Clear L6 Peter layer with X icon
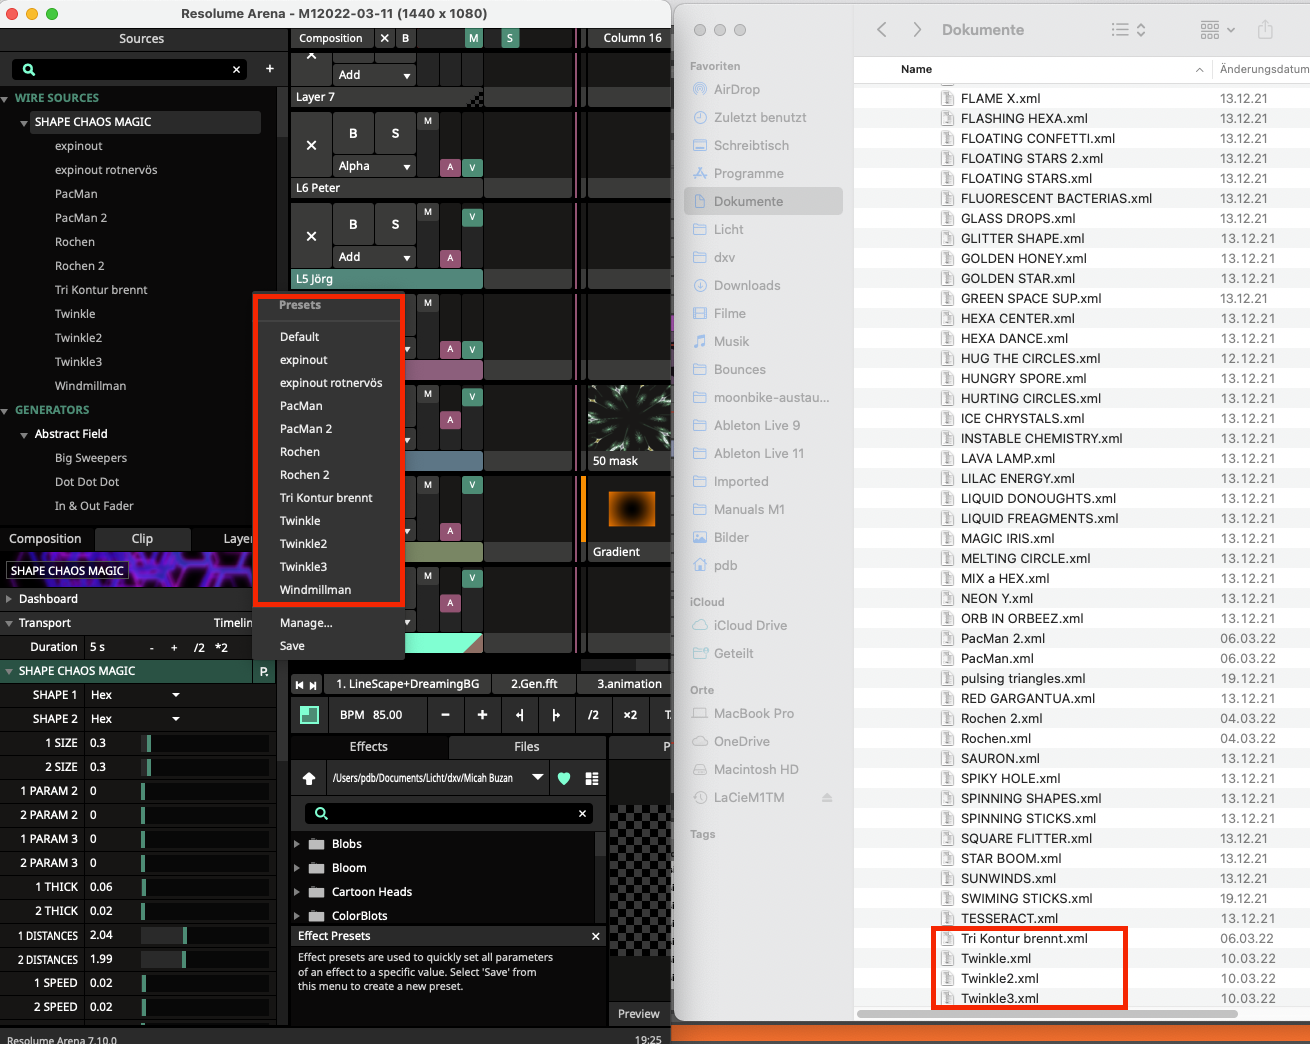Screen dimensions: 1310x1044 click(311, 145)
